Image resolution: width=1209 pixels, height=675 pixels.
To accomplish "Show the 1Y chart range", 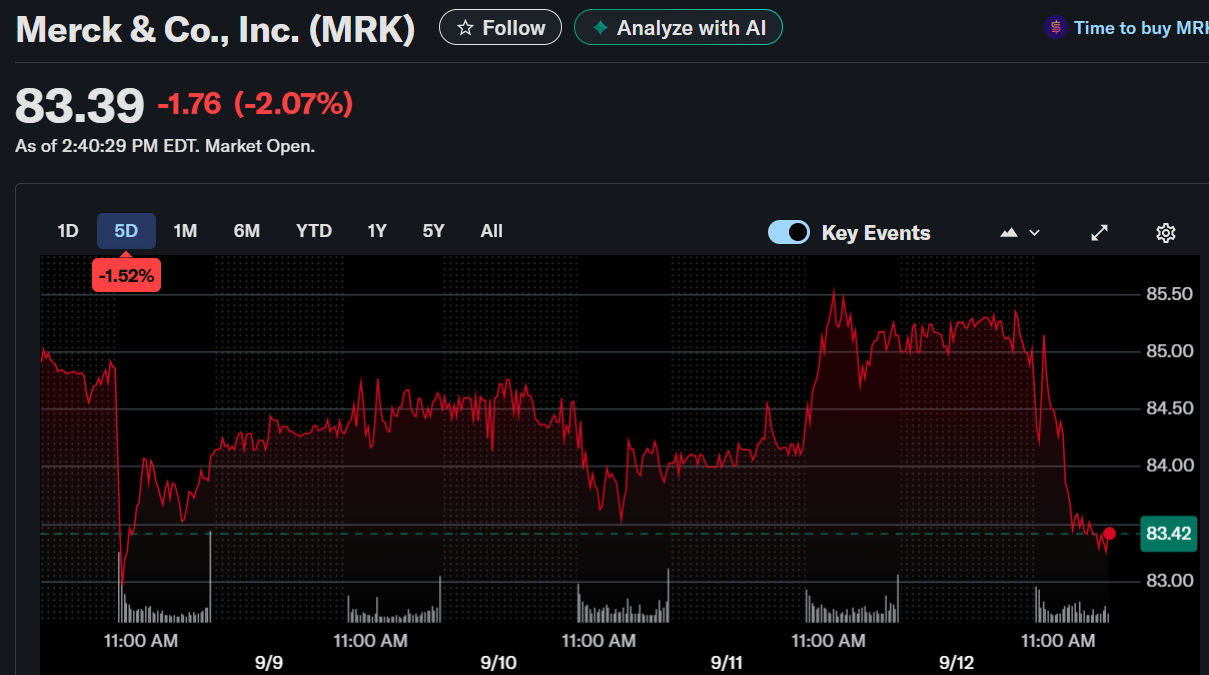I will click(377, 231).
